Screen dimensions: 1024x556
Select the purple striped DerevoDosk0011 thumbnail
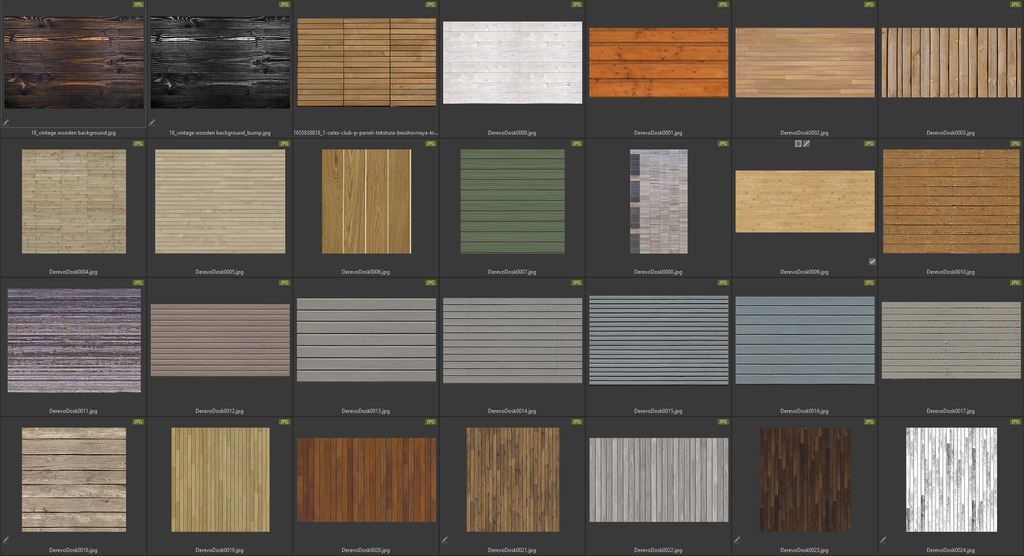pos(74,340)
